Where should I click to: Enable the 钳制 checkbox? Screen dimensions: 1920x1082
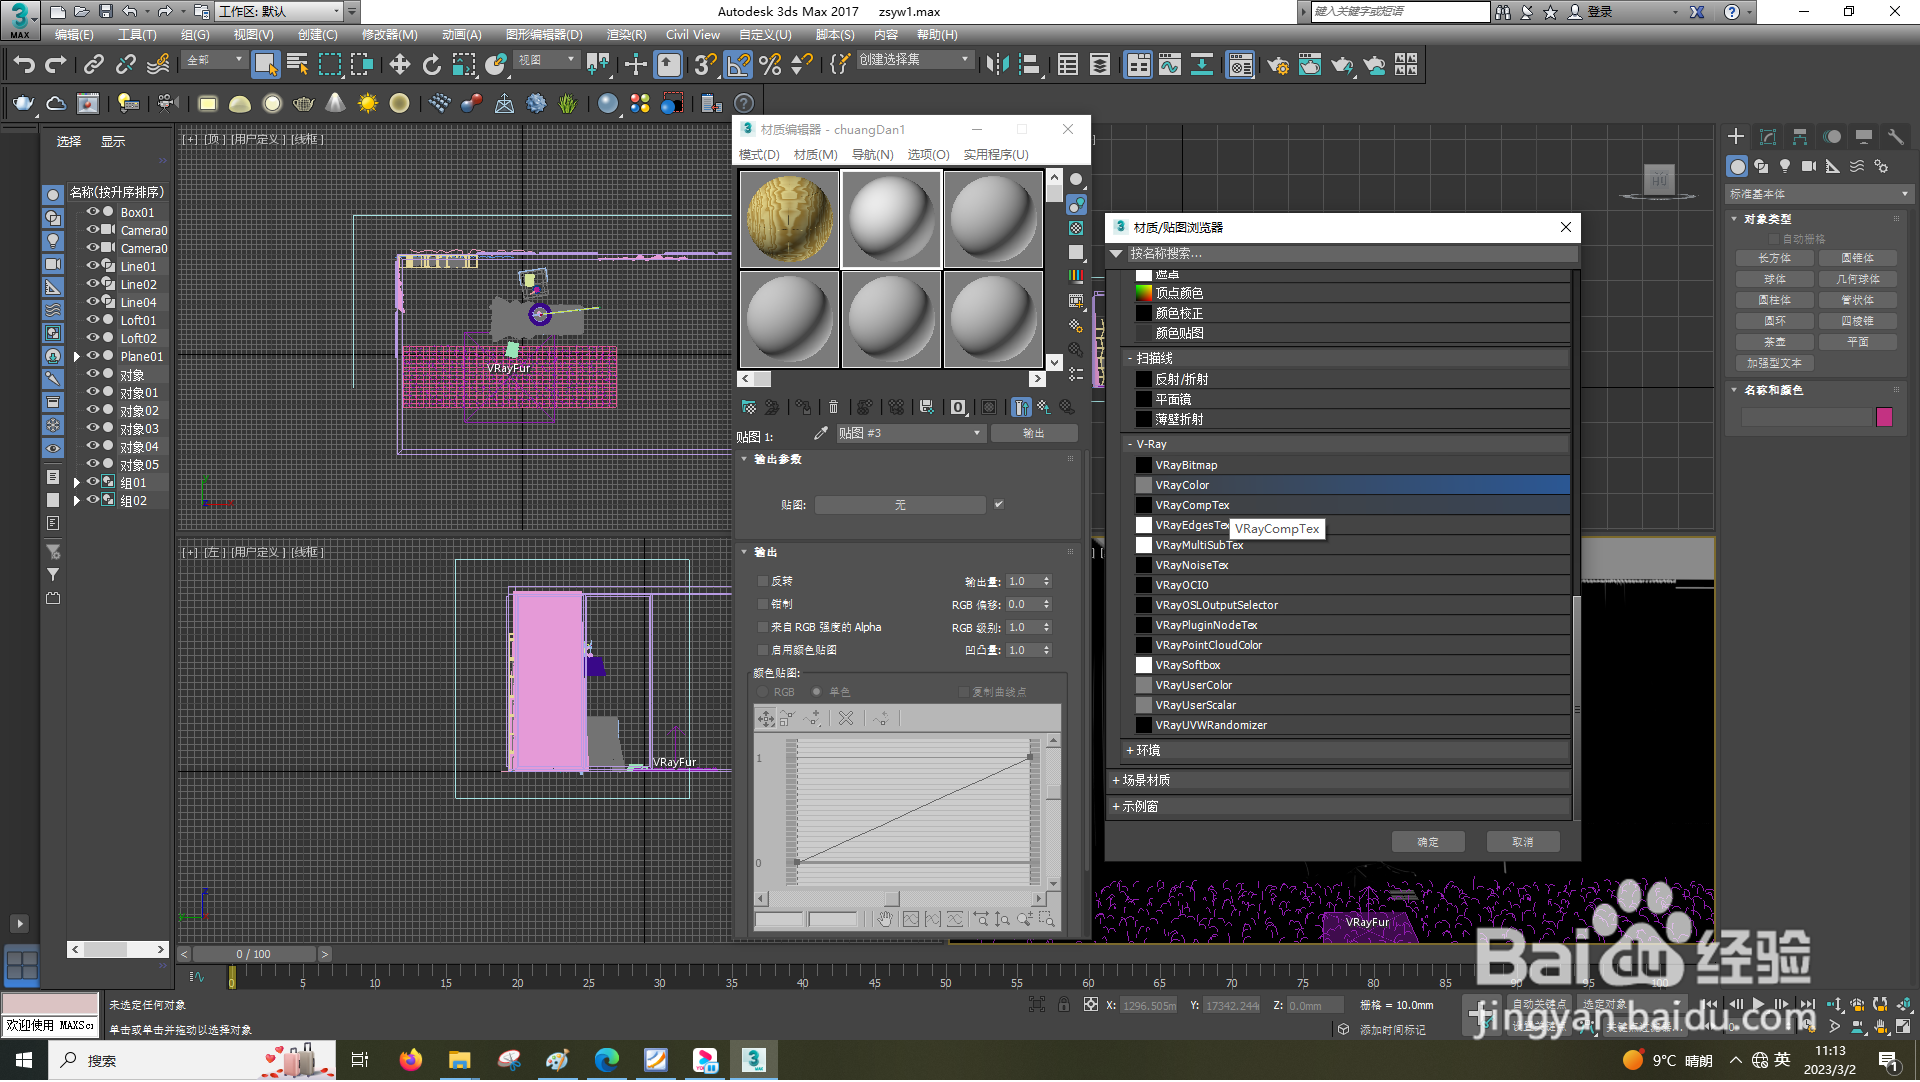(x=763, y=604)
